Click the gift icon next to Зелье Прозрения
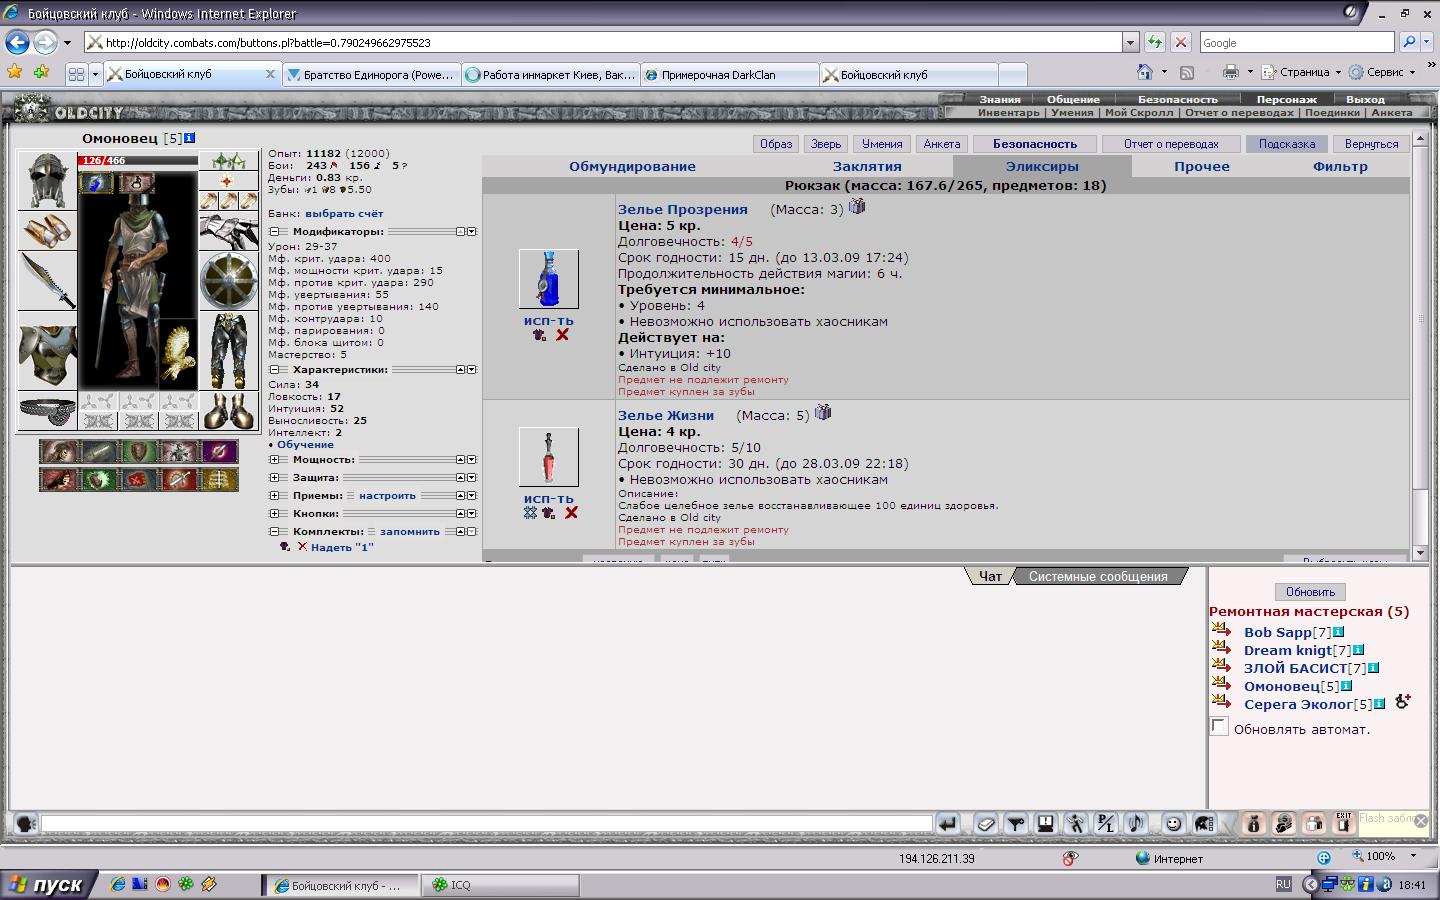 click(x=857, y=207)
